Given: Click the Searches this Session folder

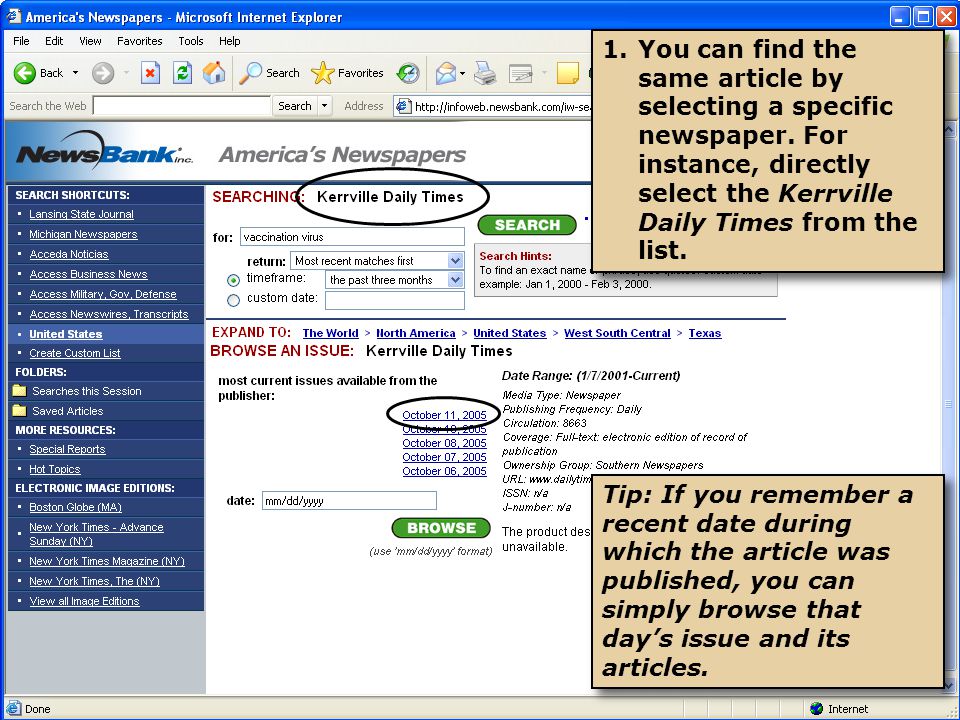Looking at the screenshot, I should (x=87, y=391).
